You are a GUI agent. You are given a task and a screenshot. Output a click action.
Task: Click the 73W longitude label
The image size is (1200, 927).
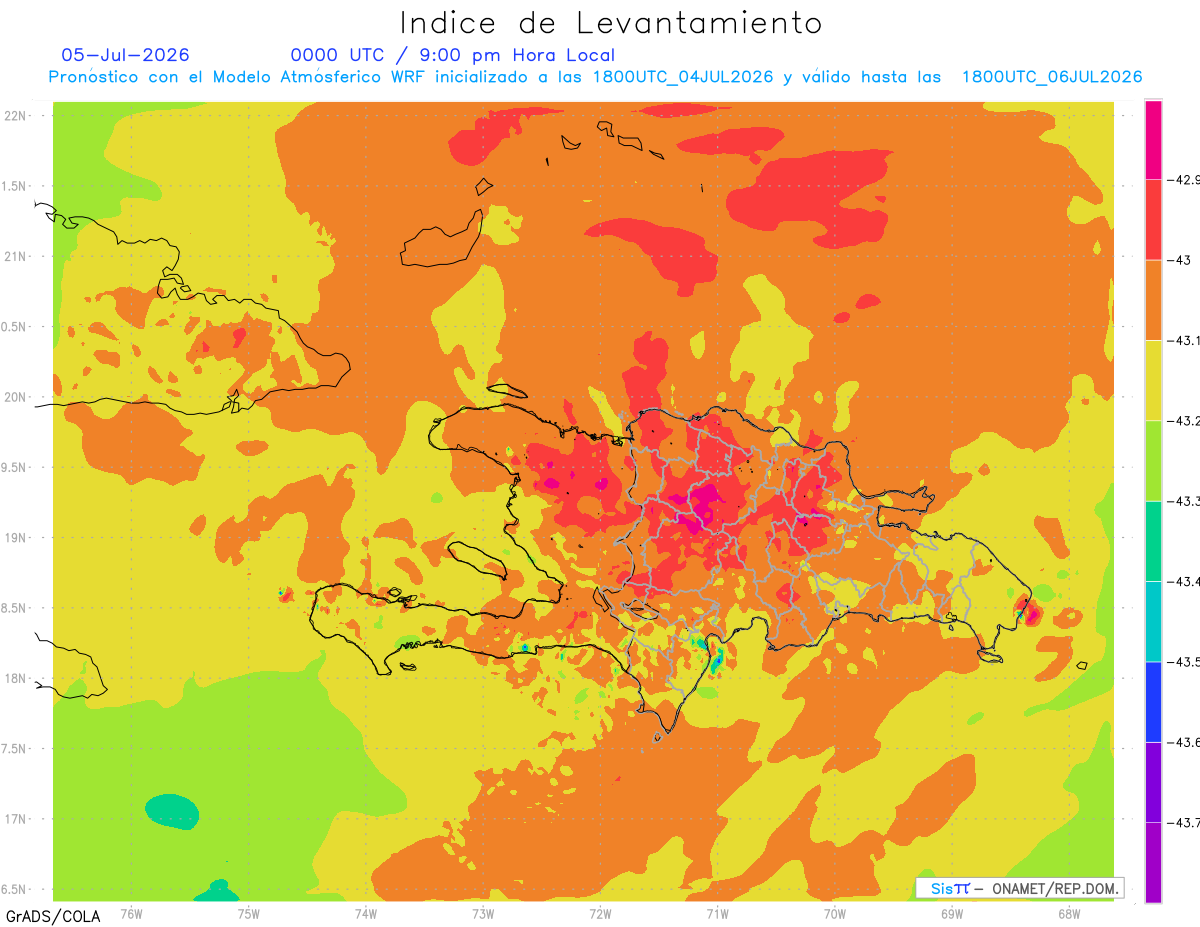483,913
